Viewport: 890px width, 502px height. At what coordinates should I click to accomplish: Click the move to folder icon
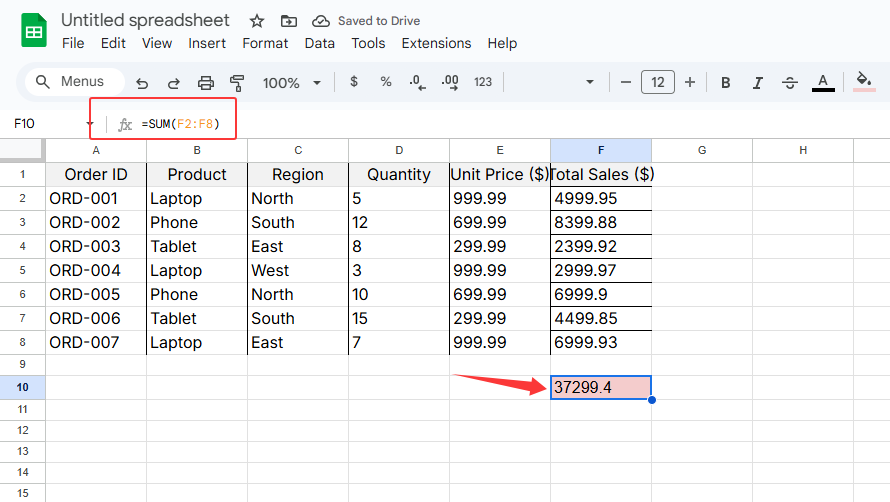point(288,21)
